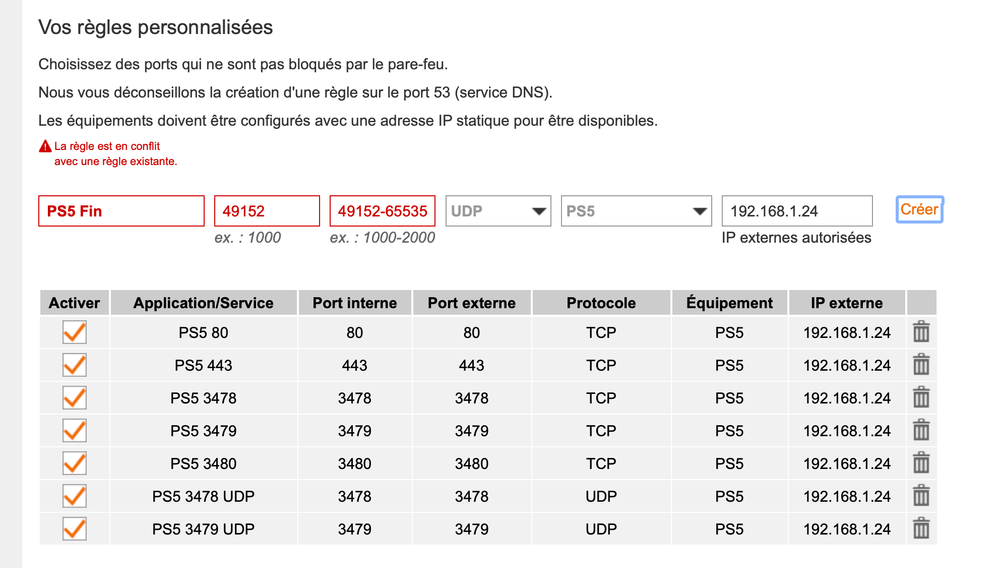The width and height of the screenshot is (999, 568).
Task: Click the red conflict warning icon
Action: (44, 146)
